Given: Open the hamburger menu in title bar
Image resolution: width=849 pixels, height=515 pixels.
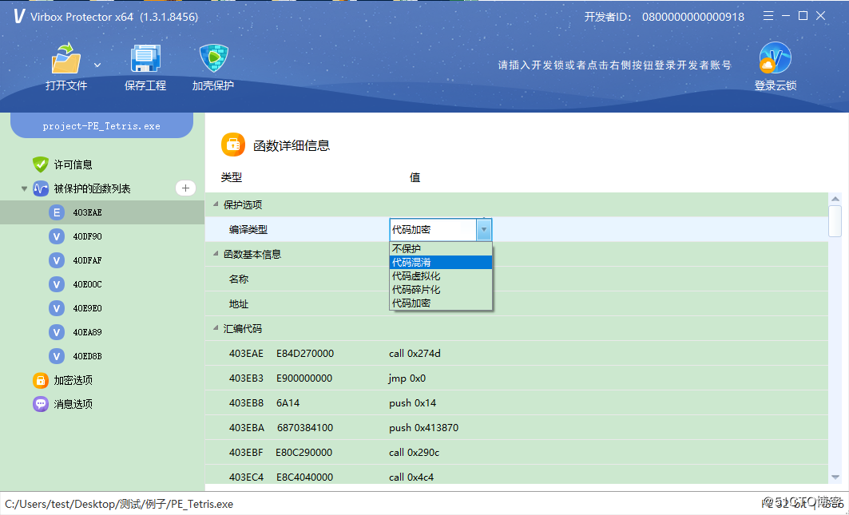Looking at the screenshot, I should click(768, 16).
